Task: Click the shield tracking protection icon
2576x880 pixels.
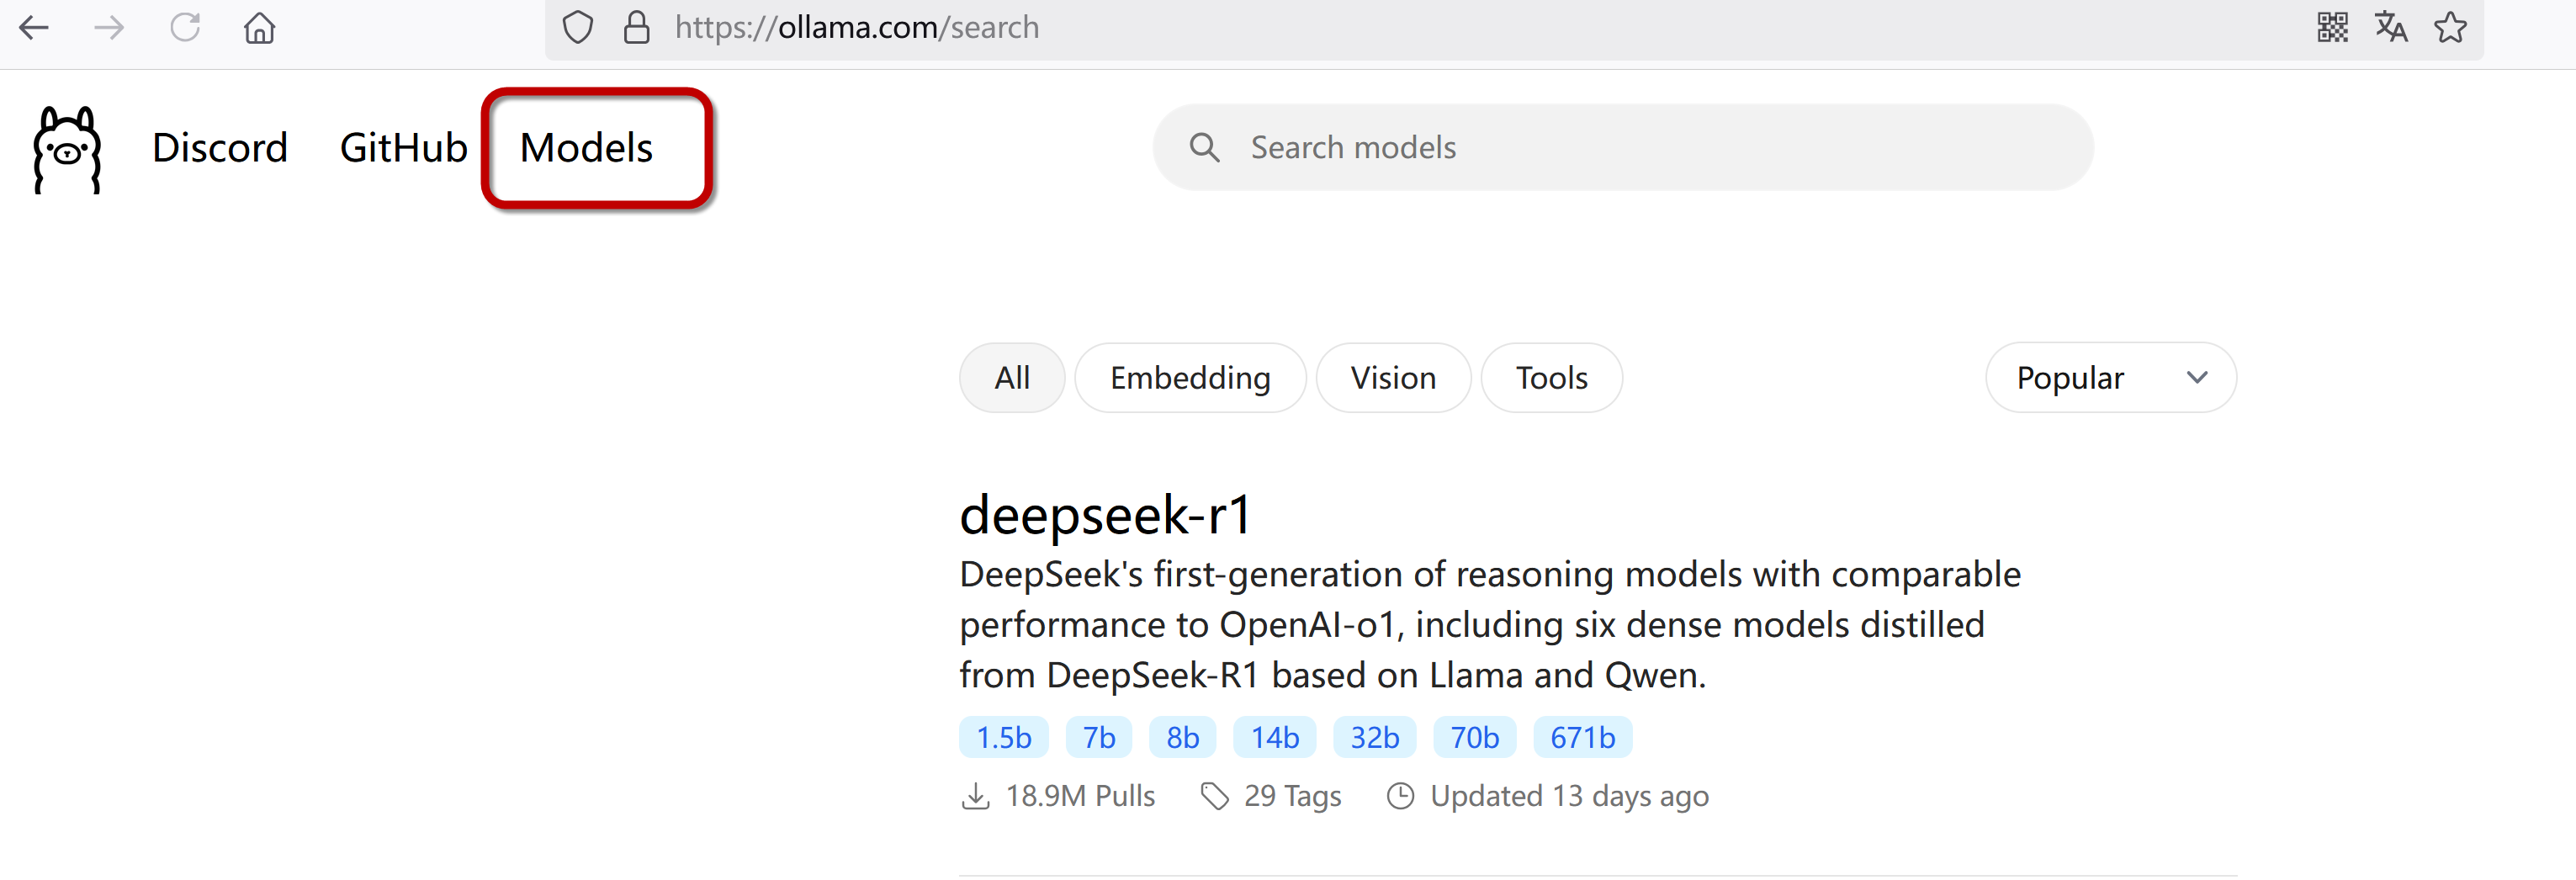Action: [578, 27]
